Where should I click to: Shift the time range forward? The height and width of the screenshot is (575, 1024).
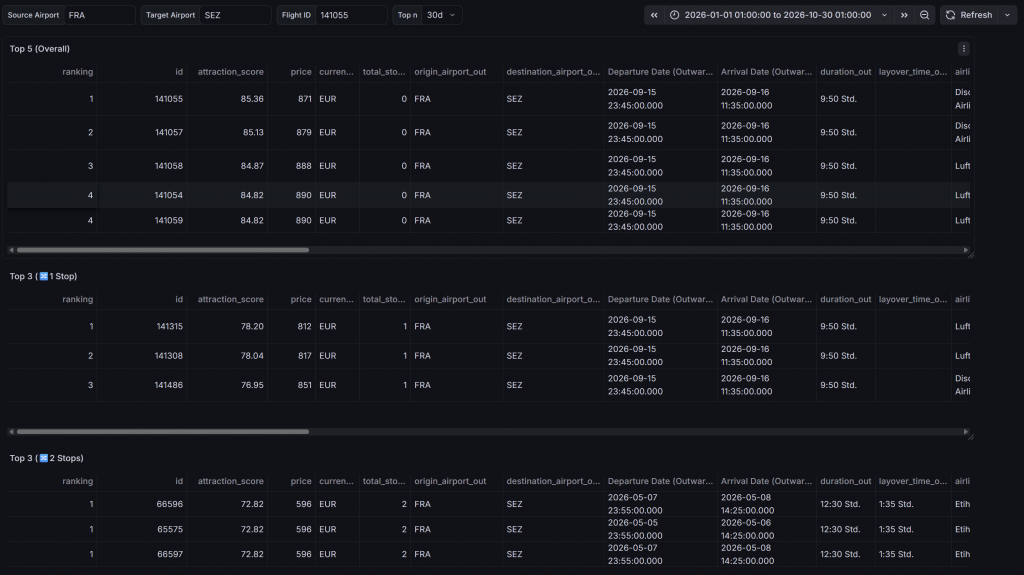pyautogui.click(x=904, y=15)
